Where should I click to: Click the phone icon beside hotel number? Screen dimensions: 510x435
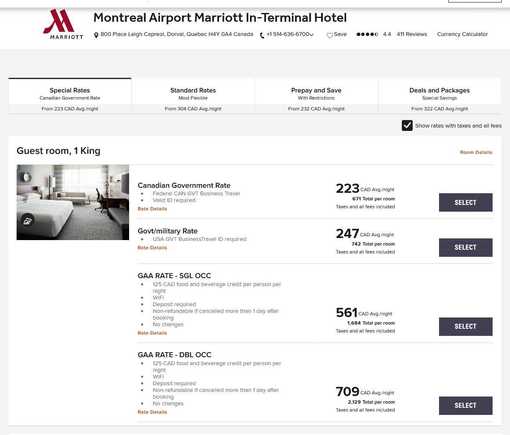point(262,35)
